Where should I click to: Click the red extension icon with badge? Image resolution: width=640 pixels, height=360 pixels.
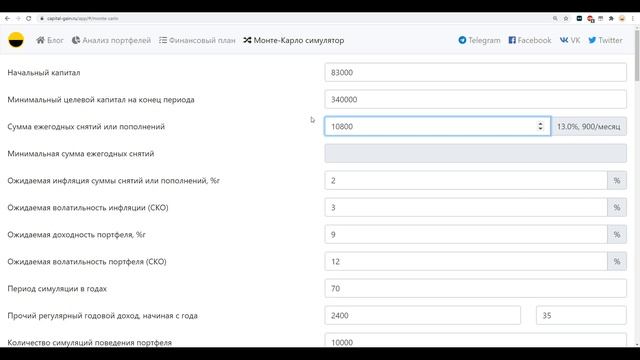click(x=590, y=19)
